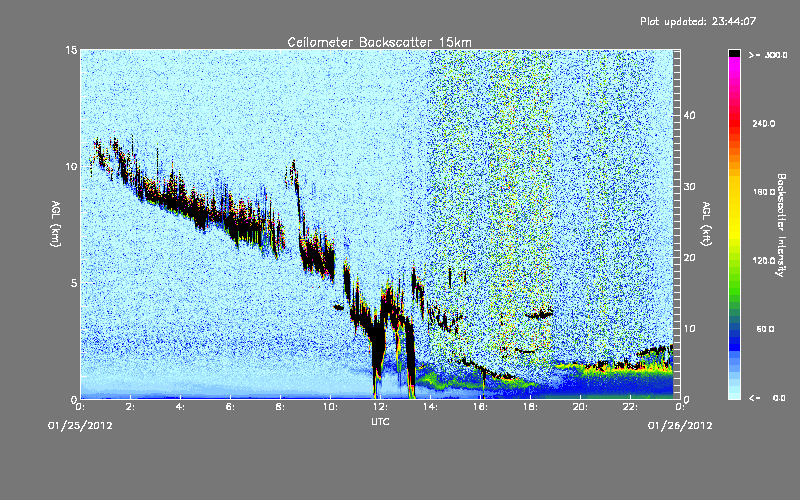Screen dimensions: 800x500
Task: Click the '<= 0.0' colorbar minimum label
Action: tap(768, 397)
